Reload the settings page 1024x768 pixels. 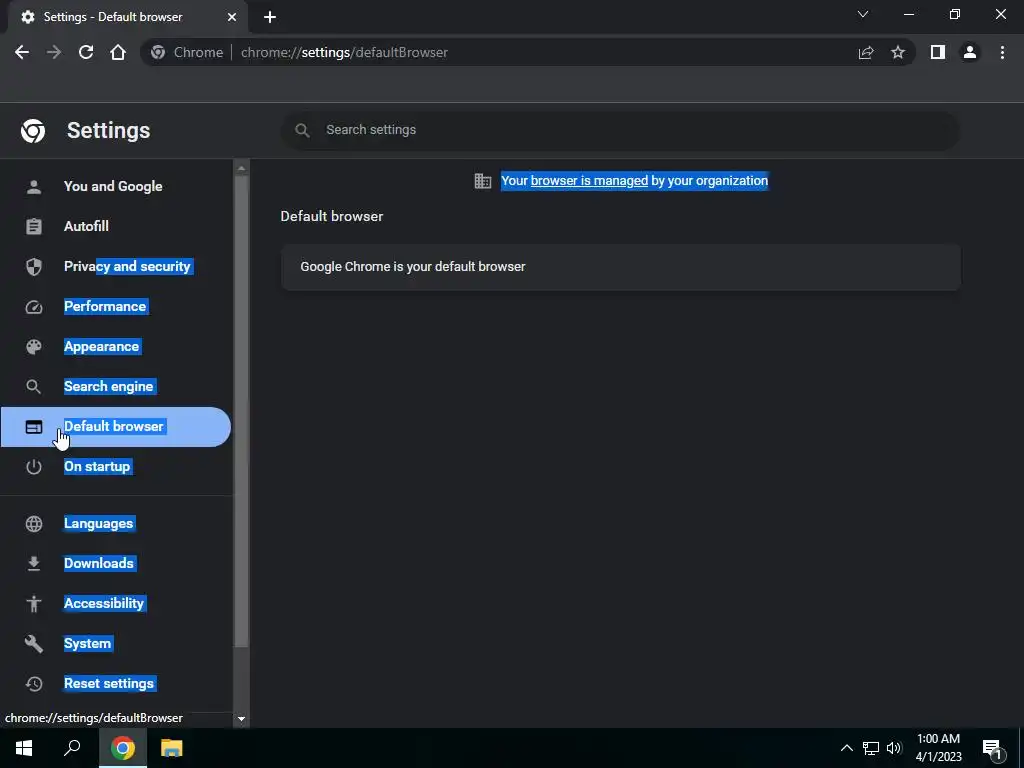pos(86,52)
